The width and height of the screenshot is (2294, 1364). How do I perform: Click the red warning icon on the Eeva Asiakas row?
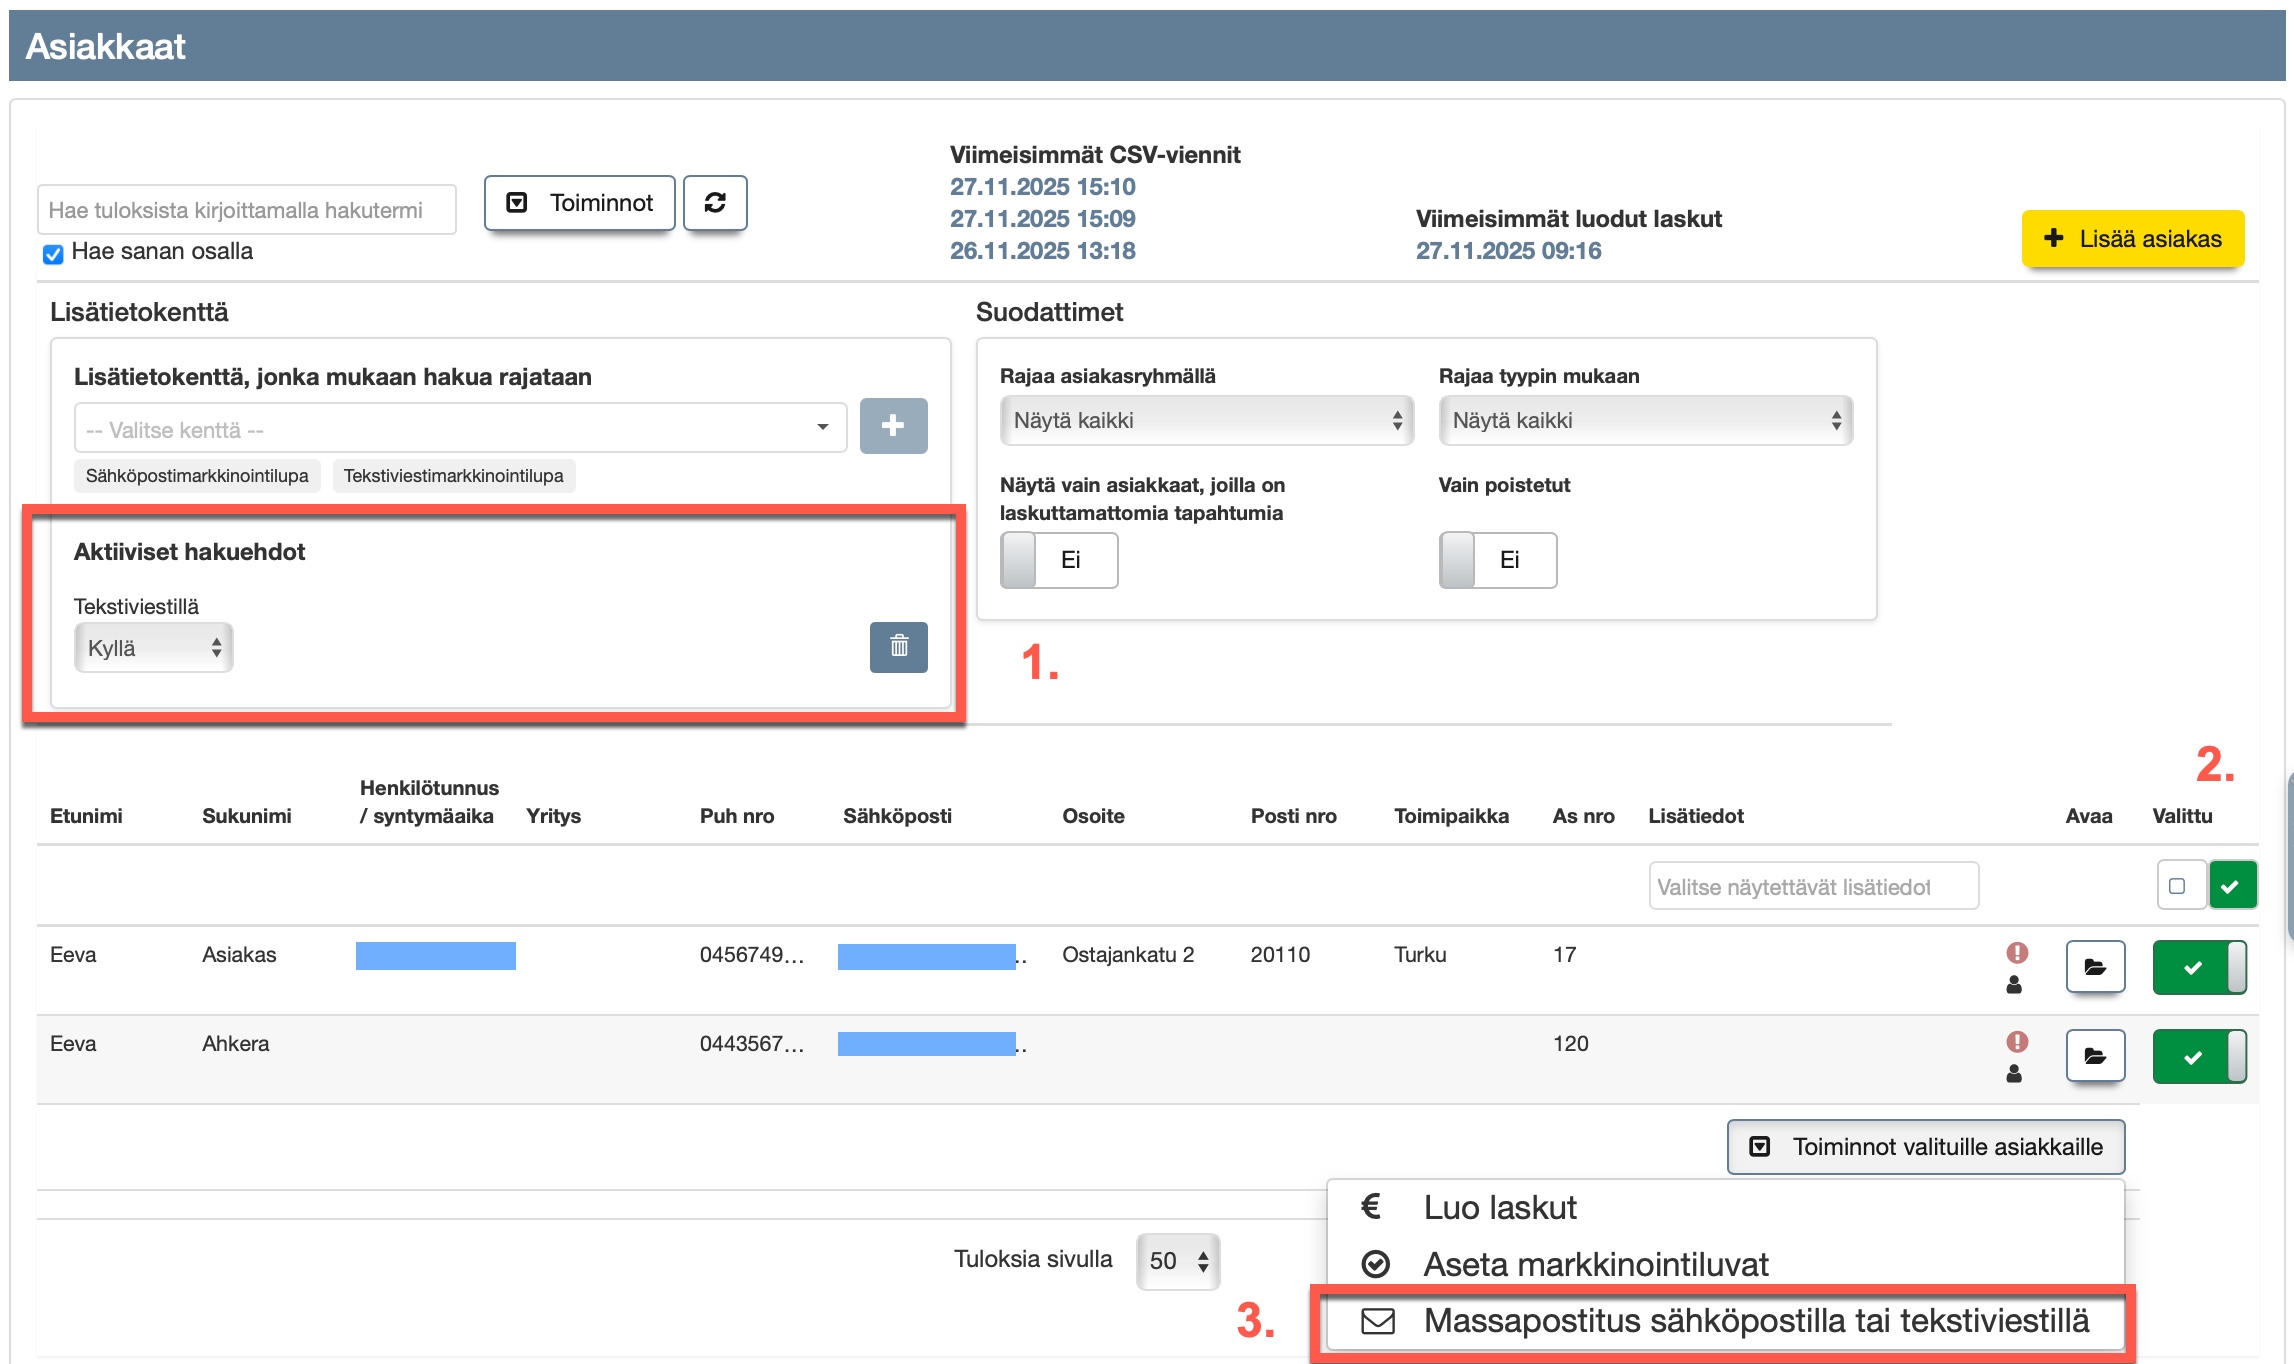(x=2017, y=952)
